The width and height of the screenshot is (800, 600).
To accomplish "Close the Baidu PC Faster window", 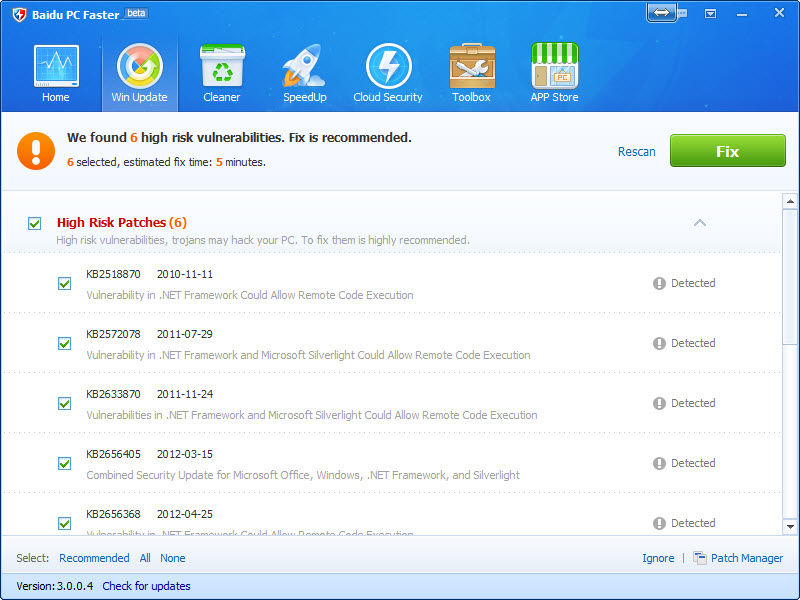I will click(x=779, y=13).
